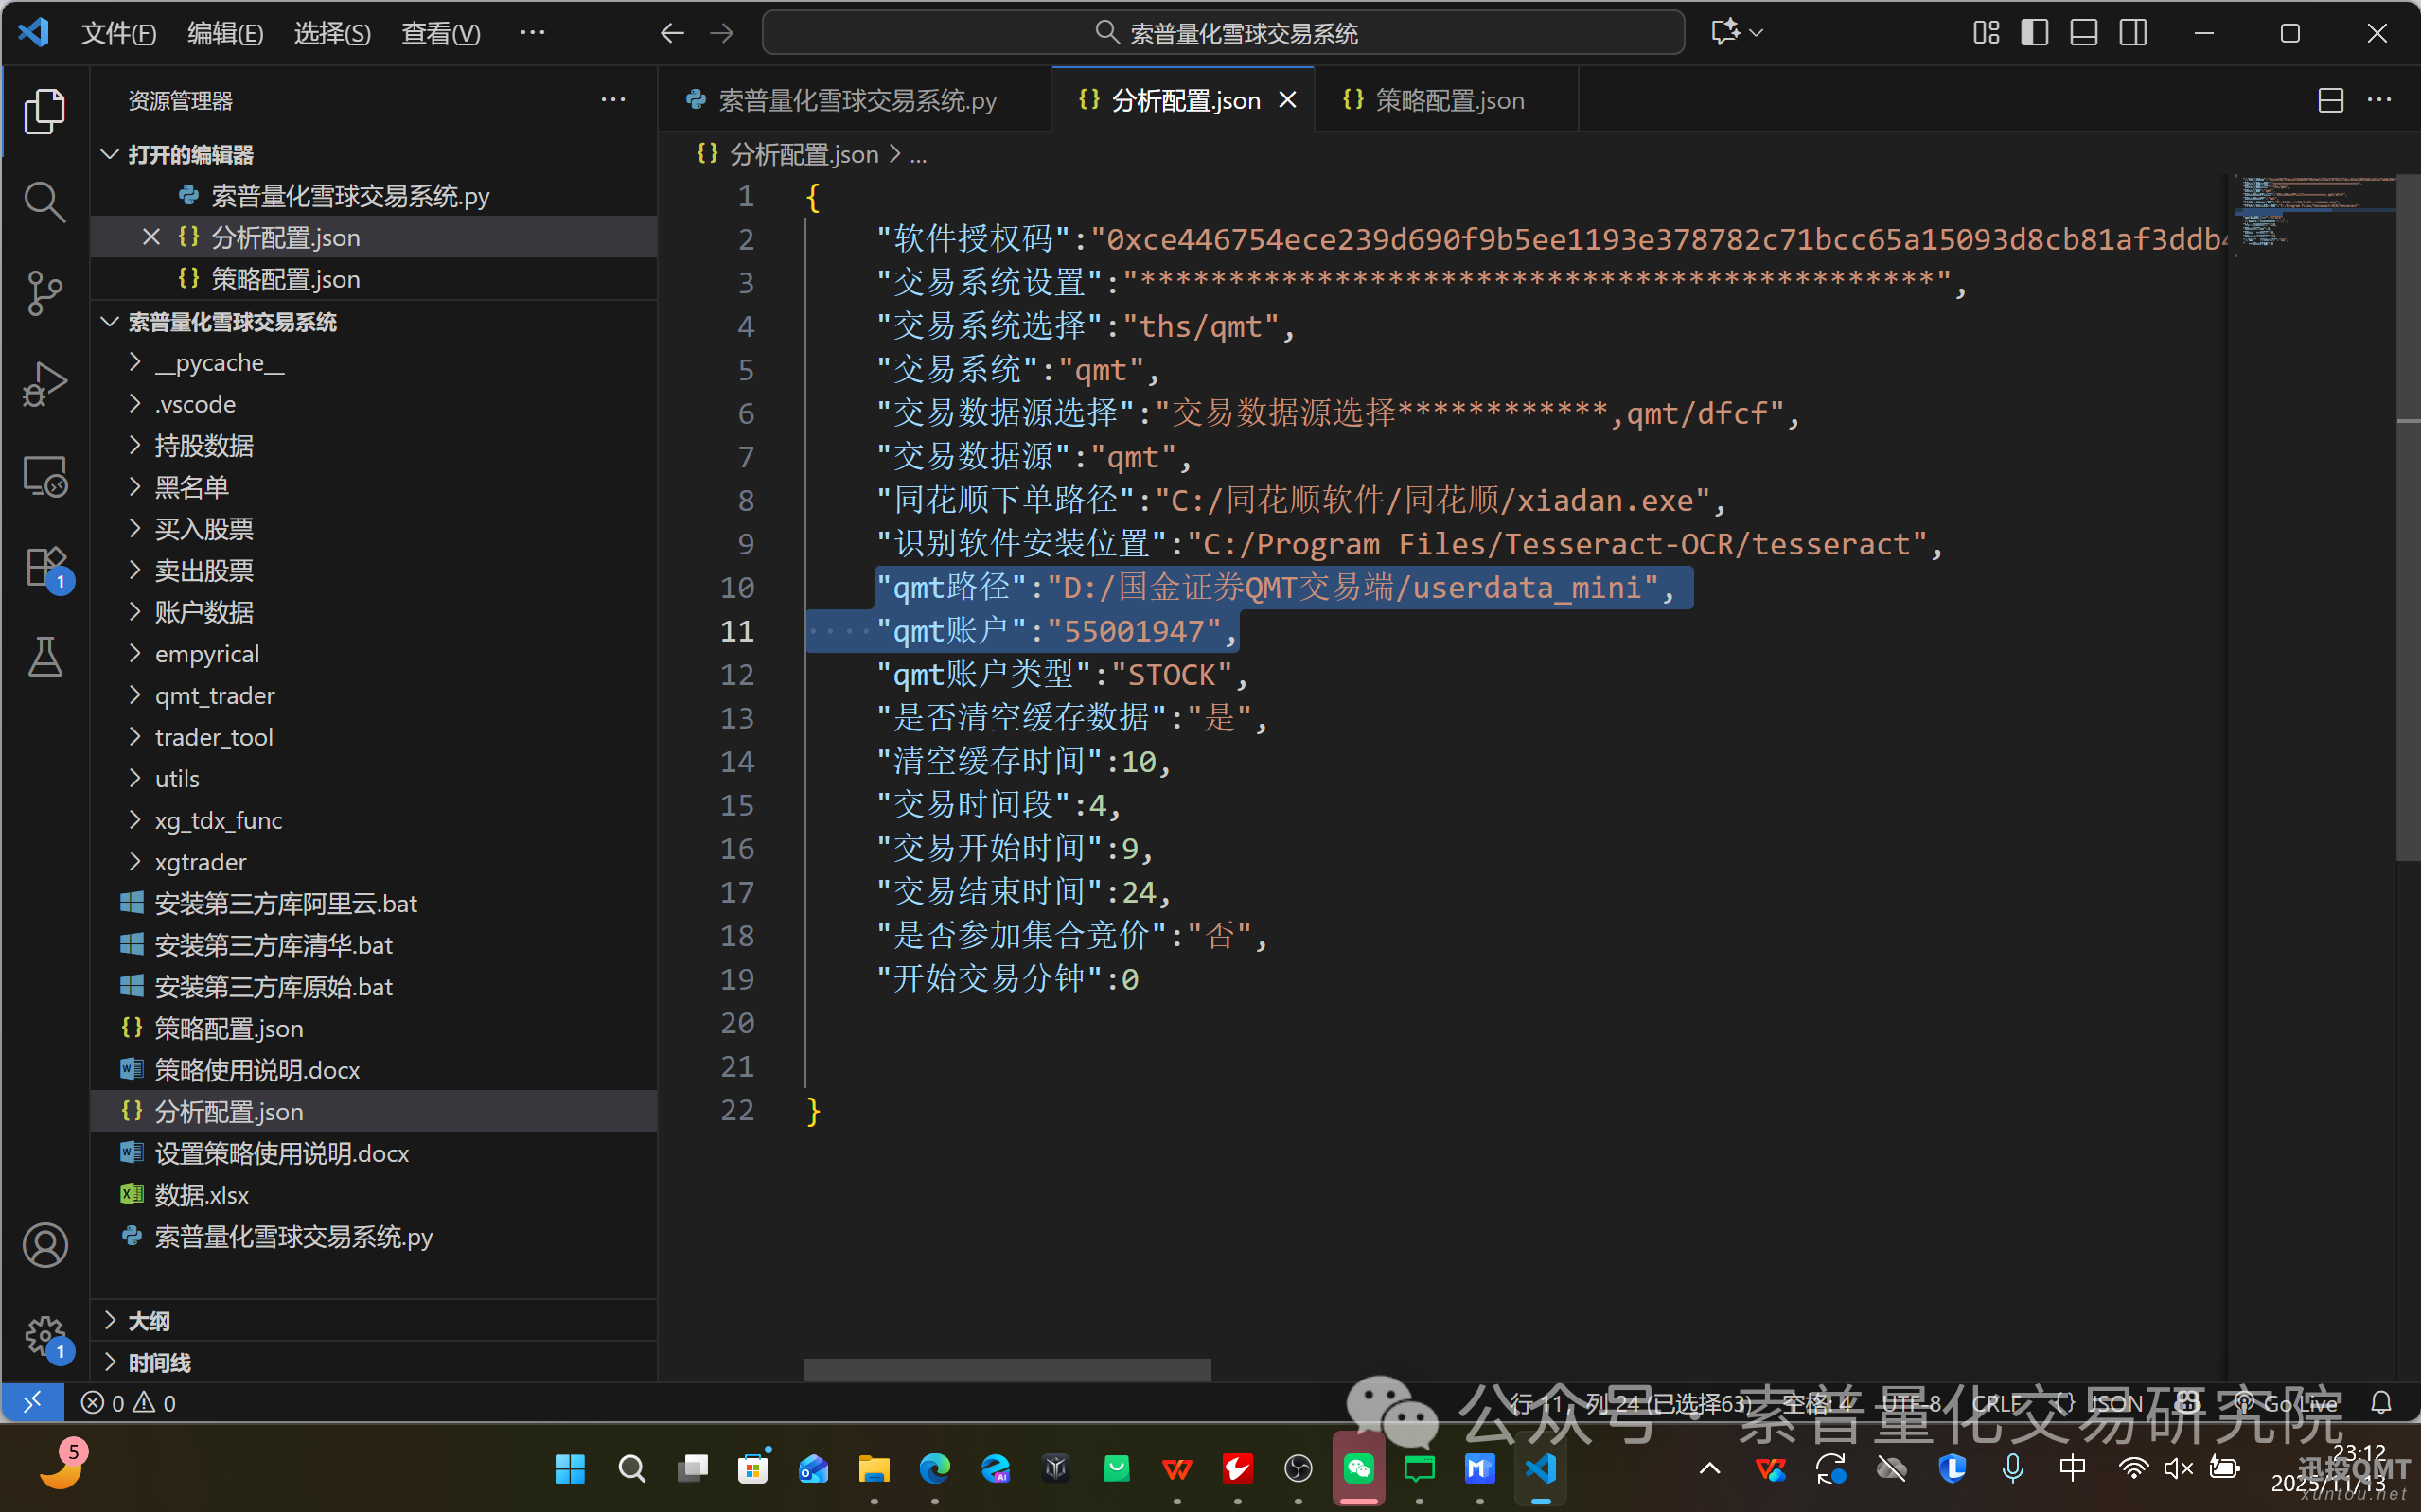Screen dimensions: 2421x1512
Task: Open WeChat from the taskbar
Action: 1358,1469
